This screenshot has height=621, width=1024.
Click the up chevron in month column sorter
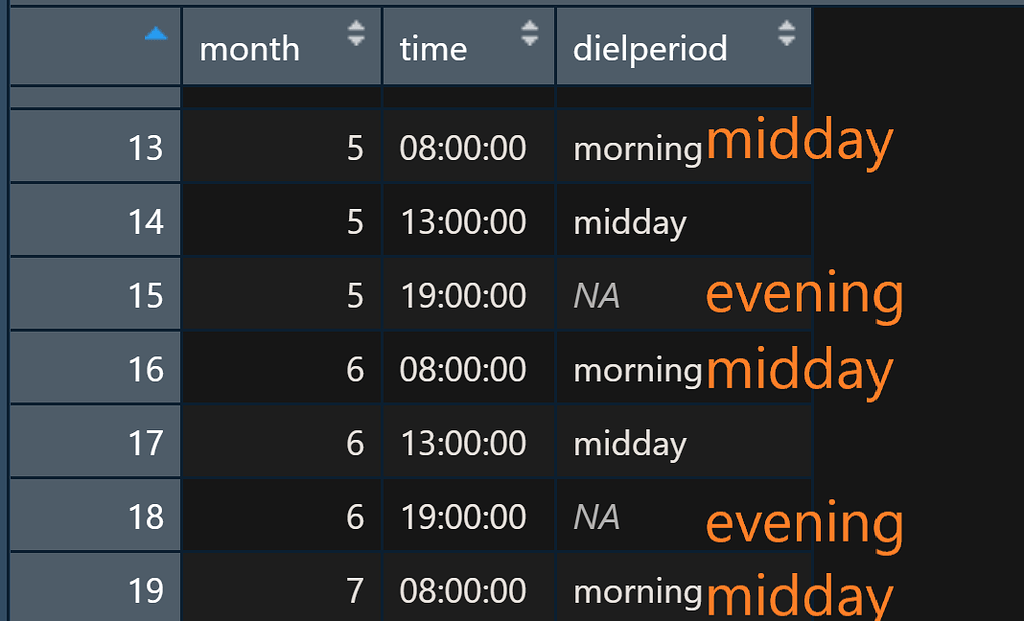(x=356, y=26)
